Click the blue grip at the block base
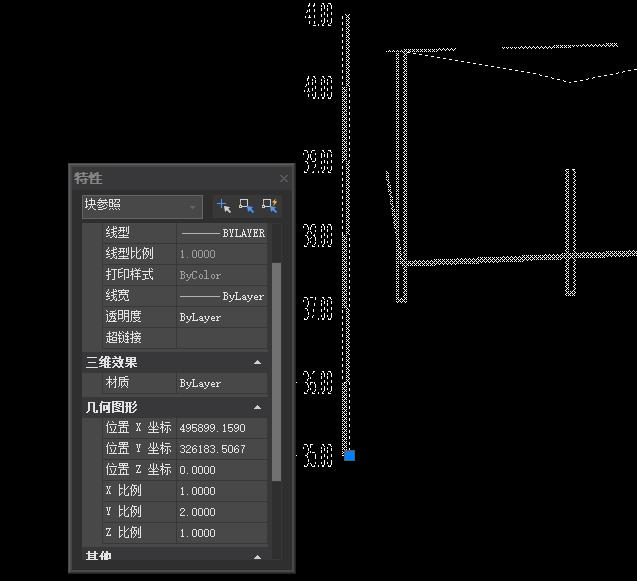This screenshot has height=581, width=637. (349, 455)
